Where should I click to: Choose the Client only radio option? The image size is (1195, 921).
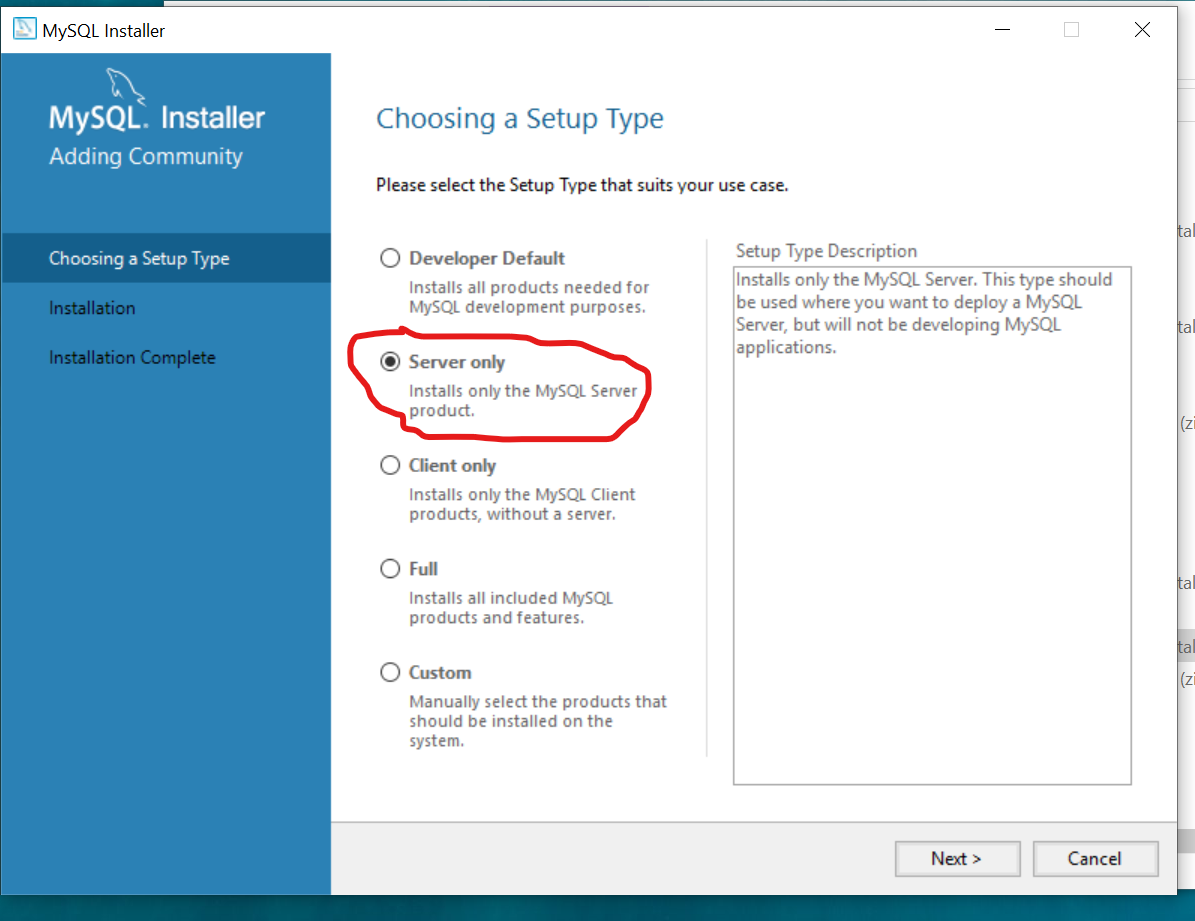pos(389,465)
